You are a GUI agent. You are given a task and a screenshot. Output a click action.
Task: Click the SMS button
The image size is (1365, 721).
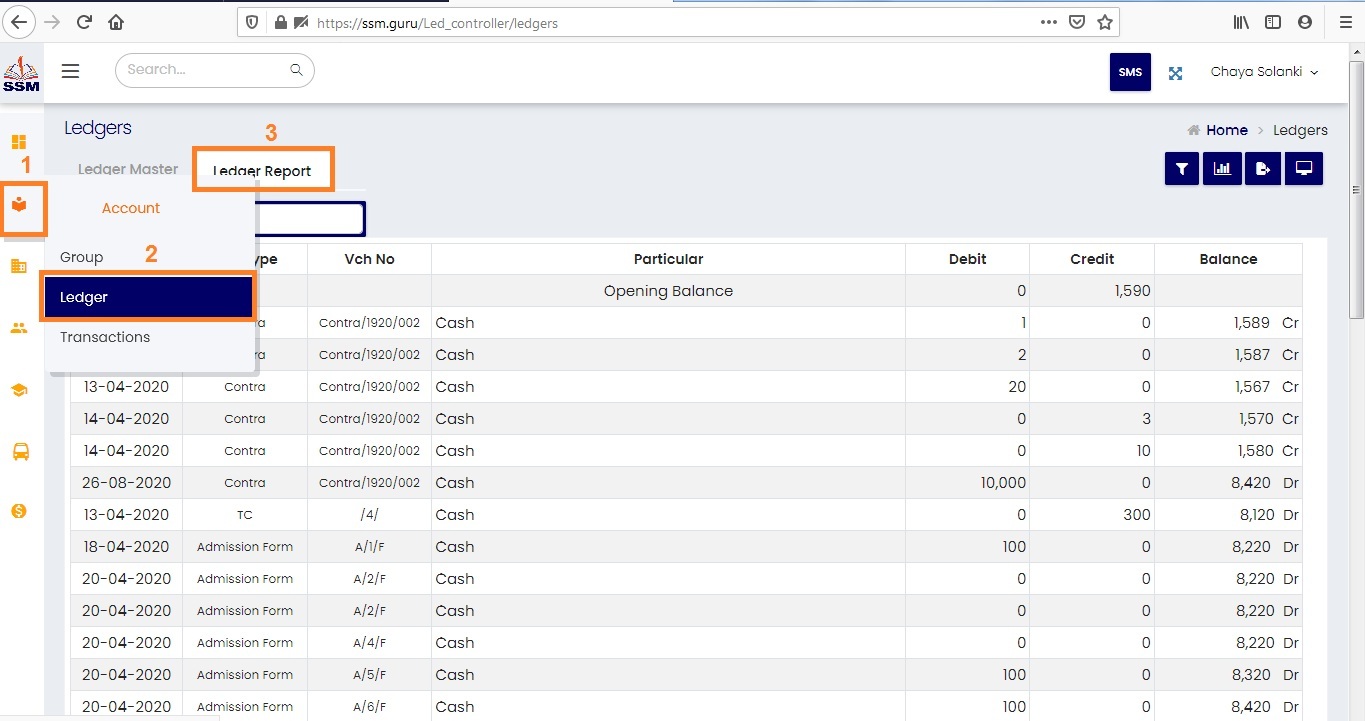click(x=1130, y=72)
